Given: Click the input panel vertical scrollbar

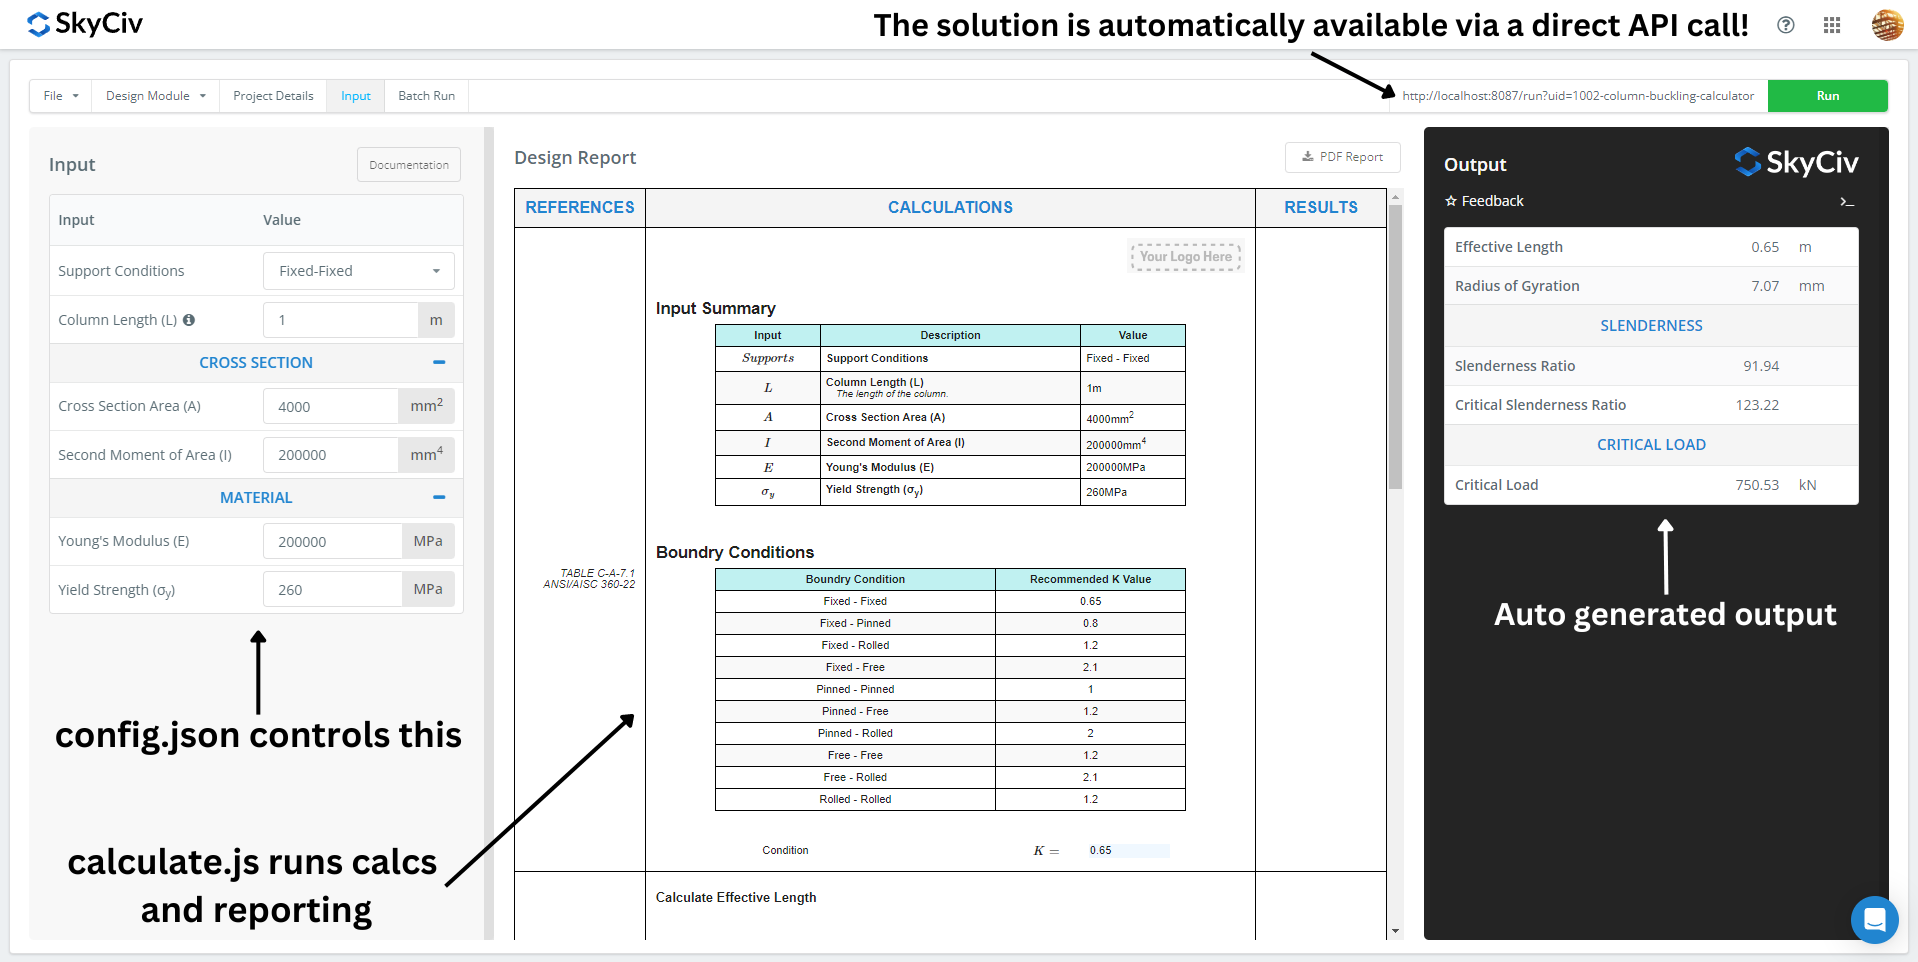Looking at the screenshot, I should point(489,533).
